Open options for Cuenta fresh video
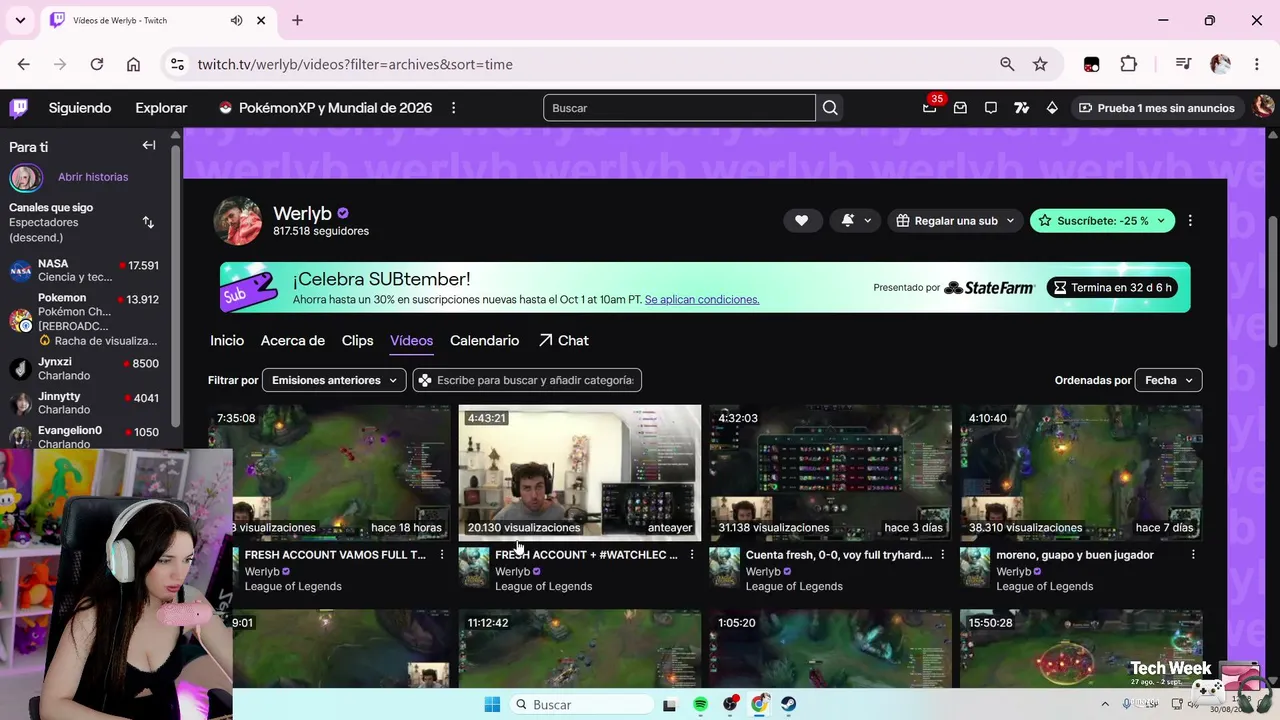 tap(942, 554)
